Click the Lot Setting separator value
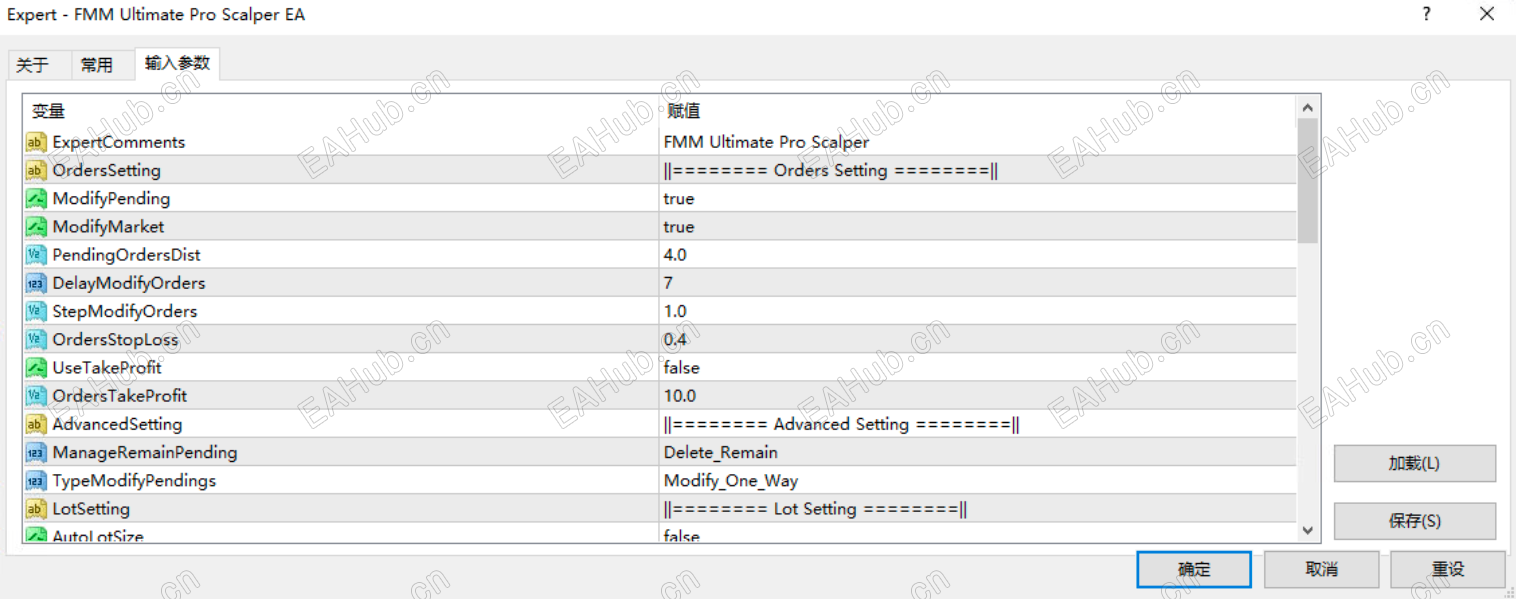 (816, 509)
